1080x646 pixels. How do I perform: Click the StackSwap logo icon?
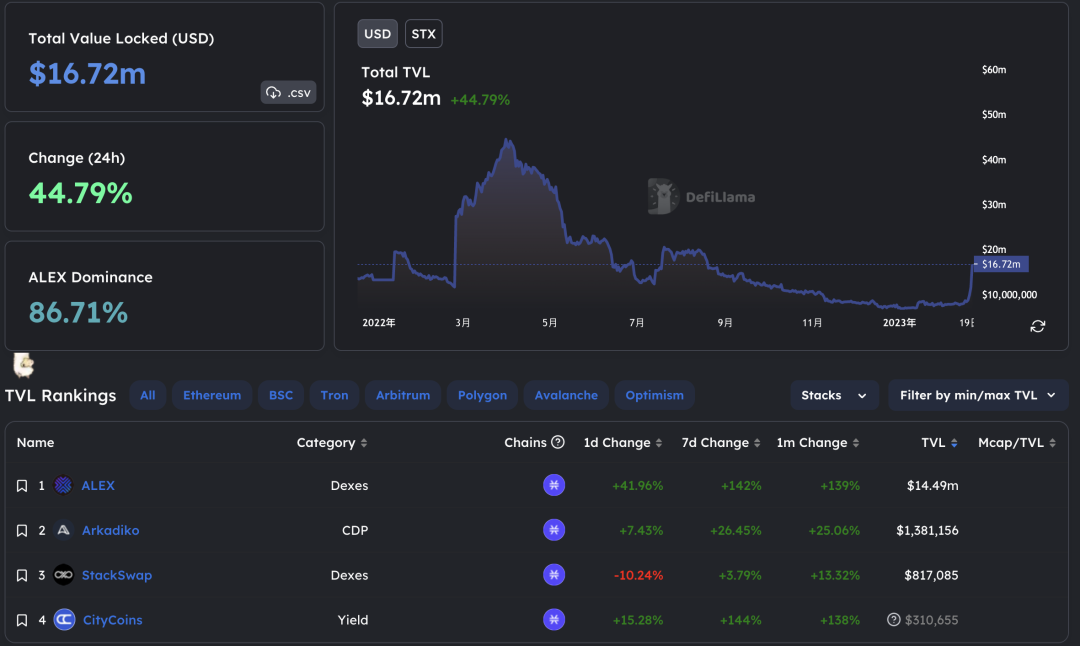(x=64, y=575)
